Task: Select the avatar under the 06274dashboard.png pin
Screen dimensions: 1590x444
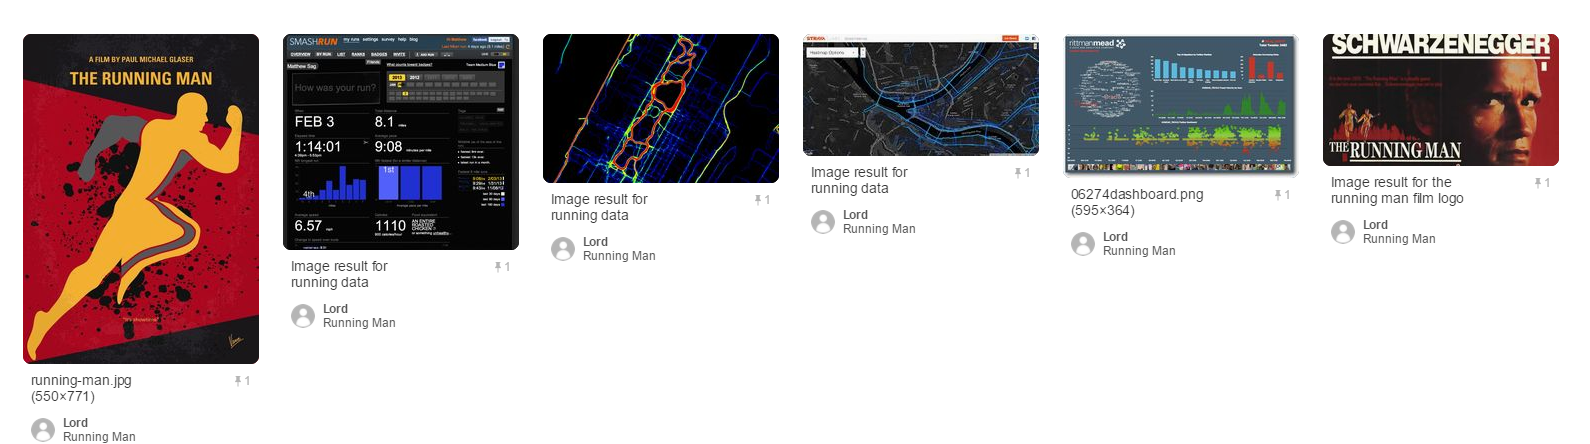Action: pyautogui.click(x=1083, y=244)
